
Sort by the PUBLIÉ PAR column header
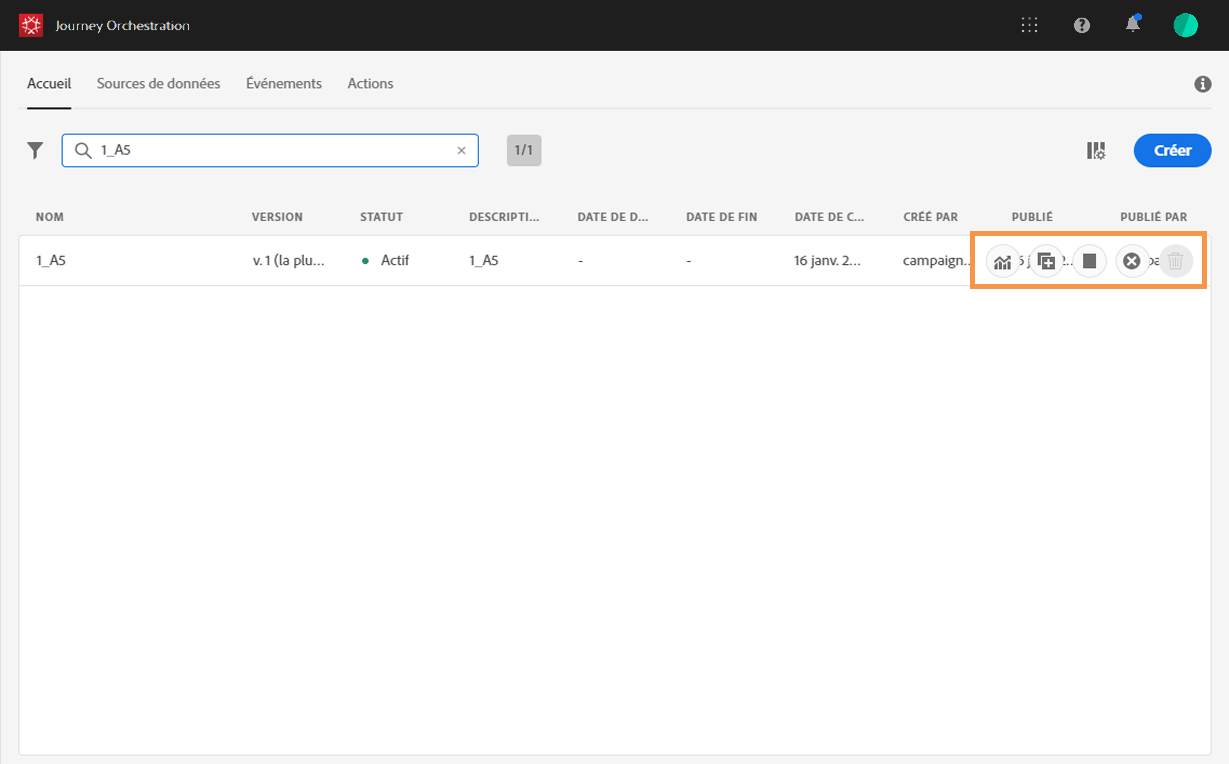tap(1153, 217)
